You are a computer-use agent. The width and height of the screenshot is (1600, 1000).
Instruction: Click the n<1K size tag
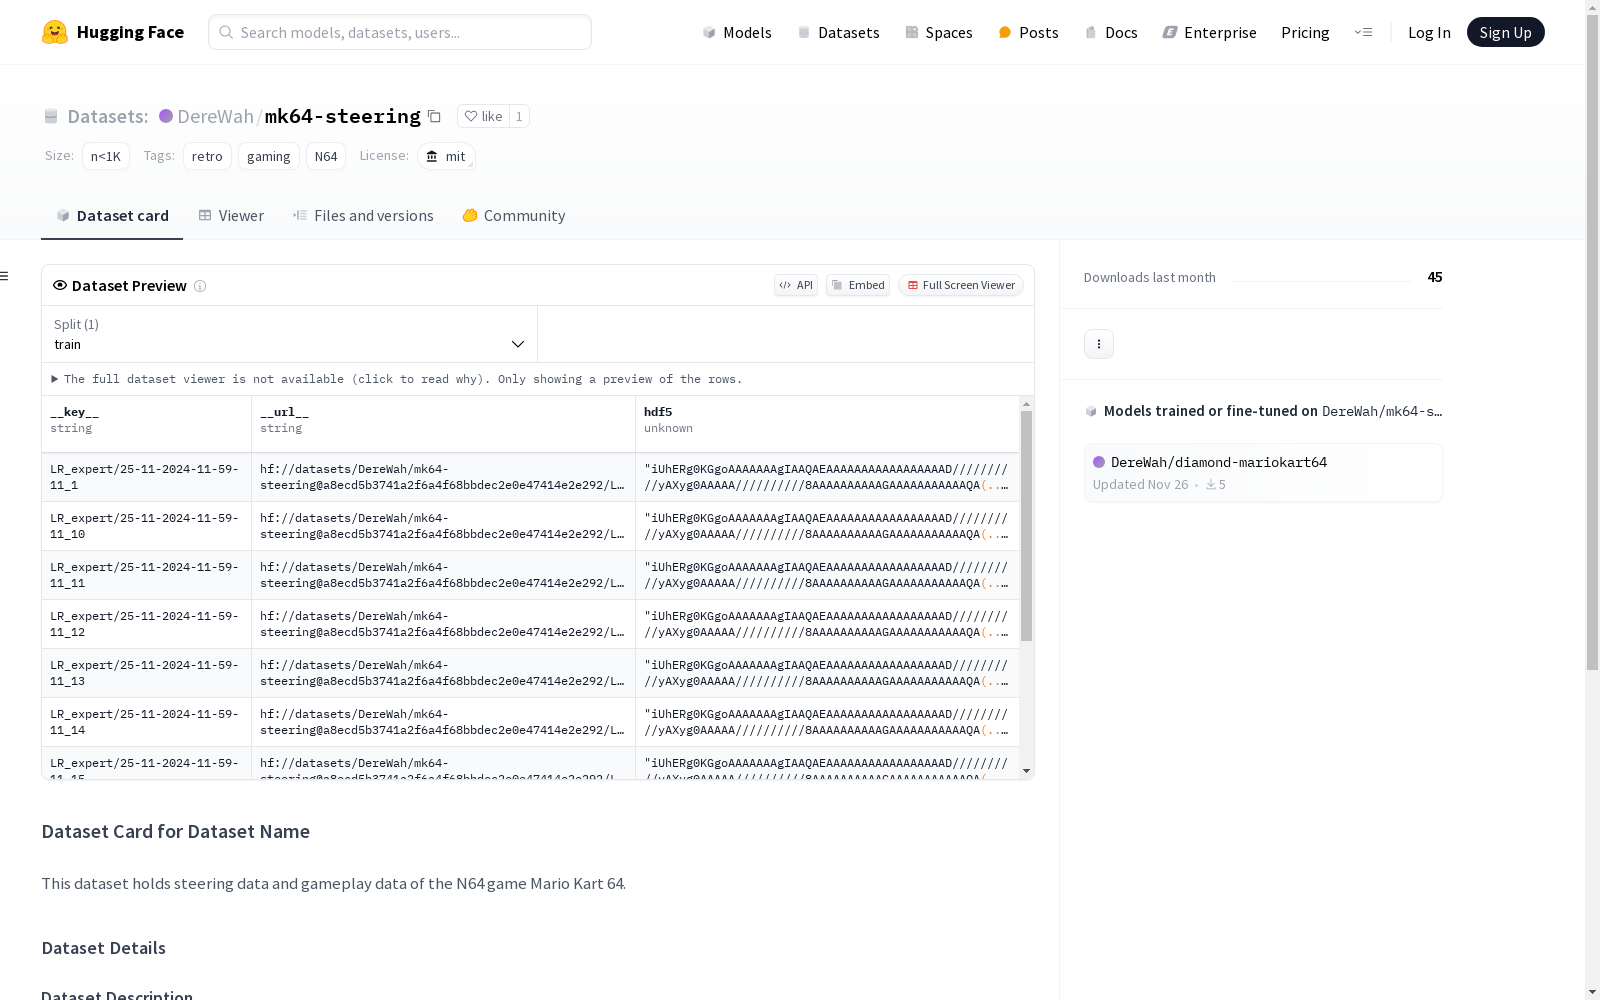pos(106,156)
